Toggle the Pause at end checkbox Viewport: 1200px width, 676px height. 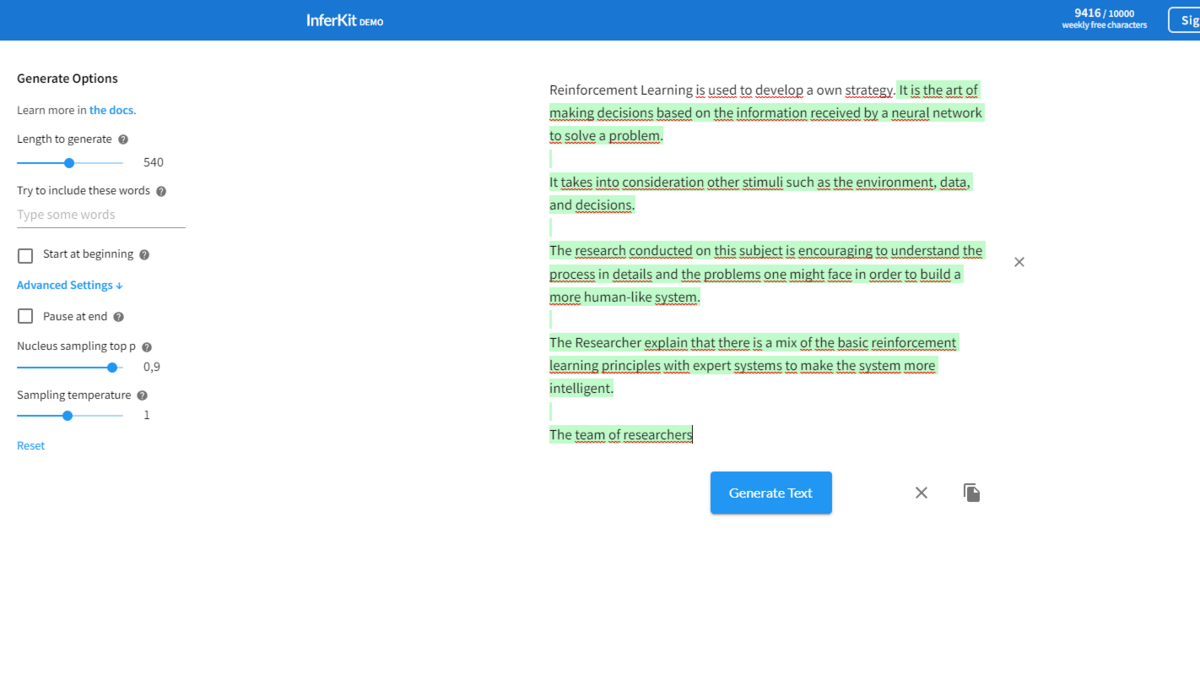pyautogui.click(x=26, y=317)
